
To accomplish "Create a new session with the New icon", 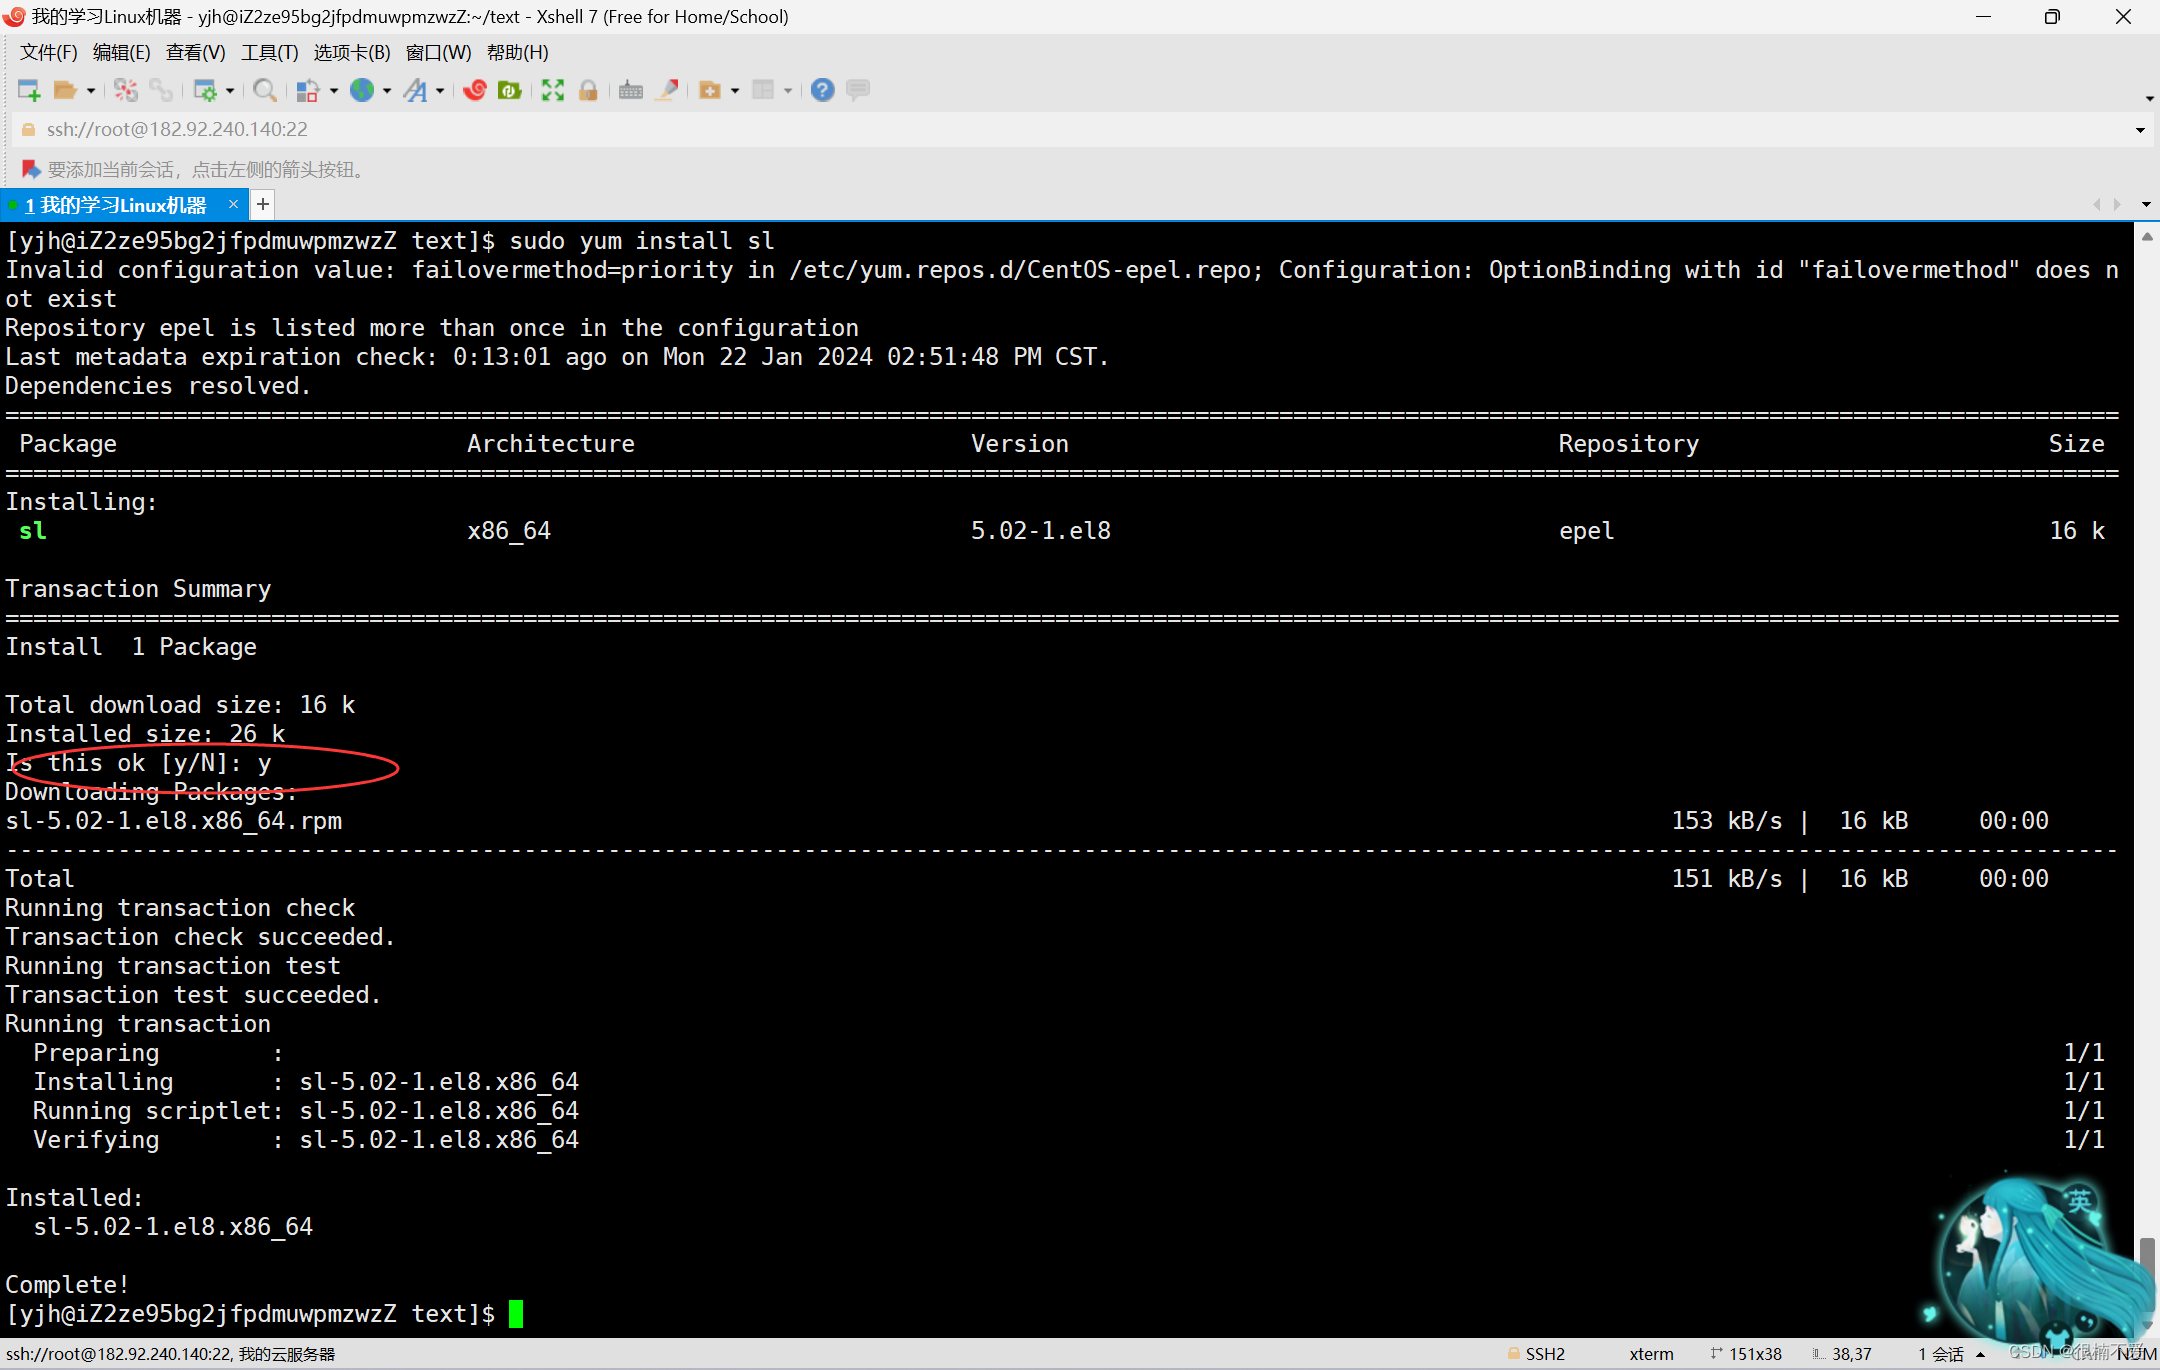I will (x=30, y=90).
